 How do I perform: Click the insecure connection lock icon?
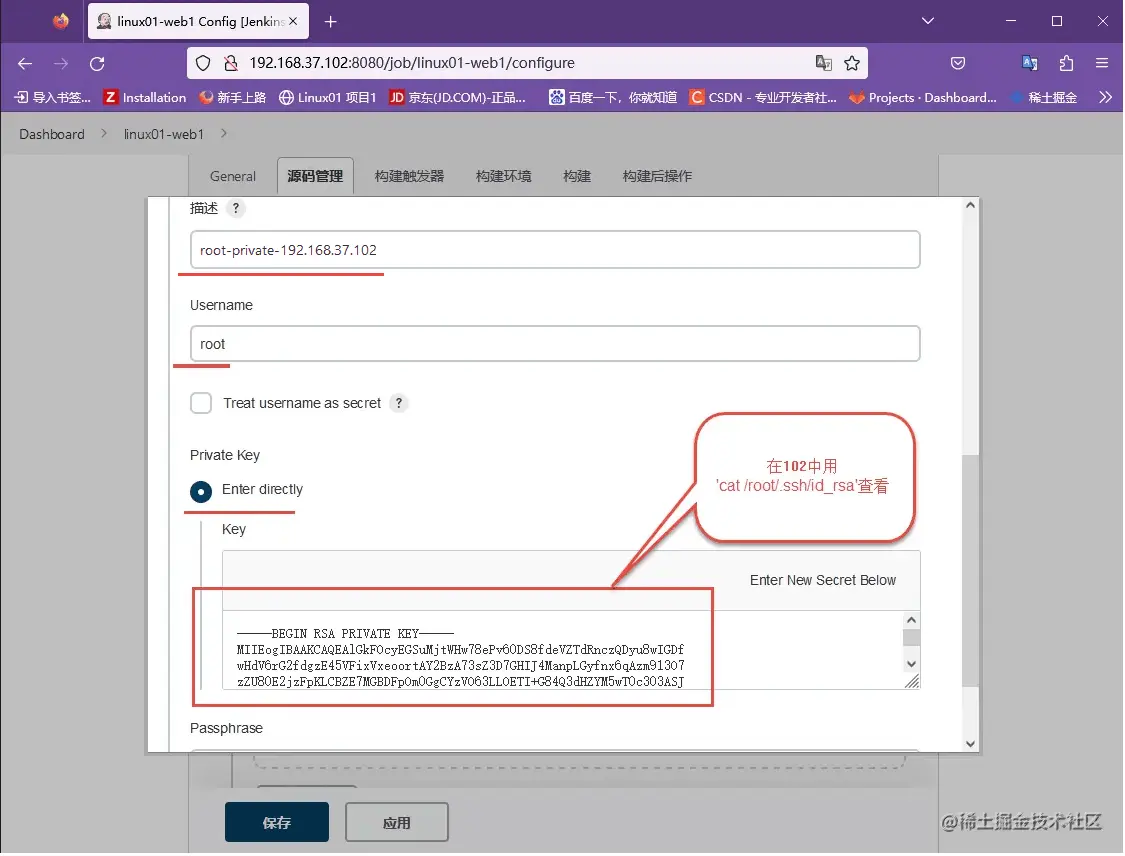231,63
